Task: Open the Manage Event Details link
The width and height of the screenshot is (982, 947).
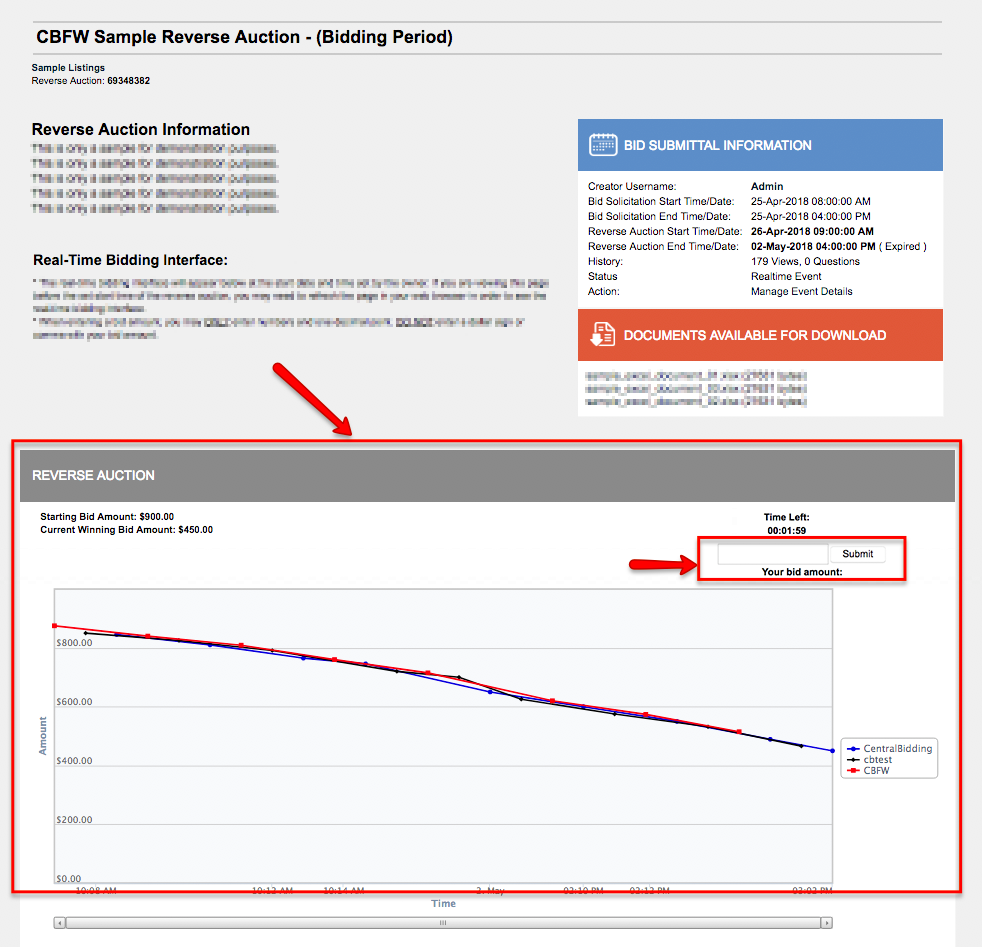Action: tap(801, 292)
